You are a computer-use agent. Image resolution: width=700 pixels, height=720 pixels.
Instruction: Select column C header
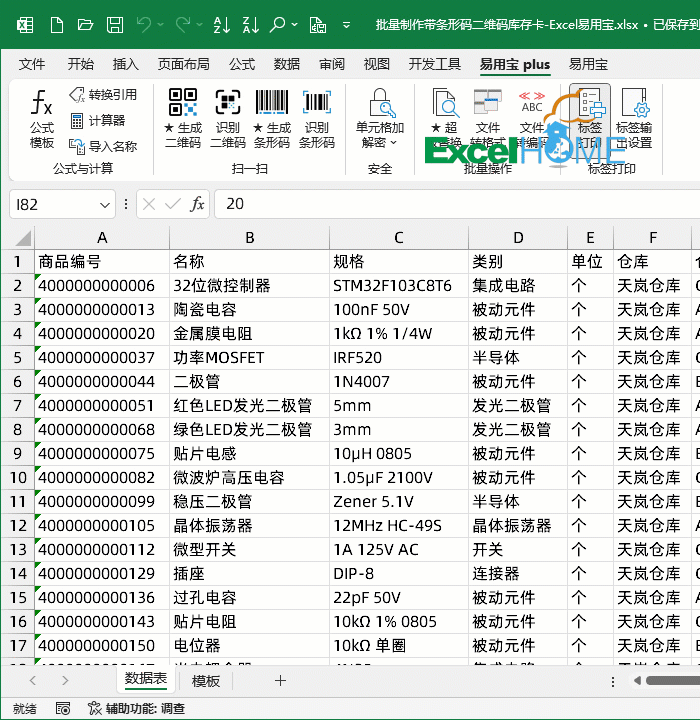click(x=399, y=238)
